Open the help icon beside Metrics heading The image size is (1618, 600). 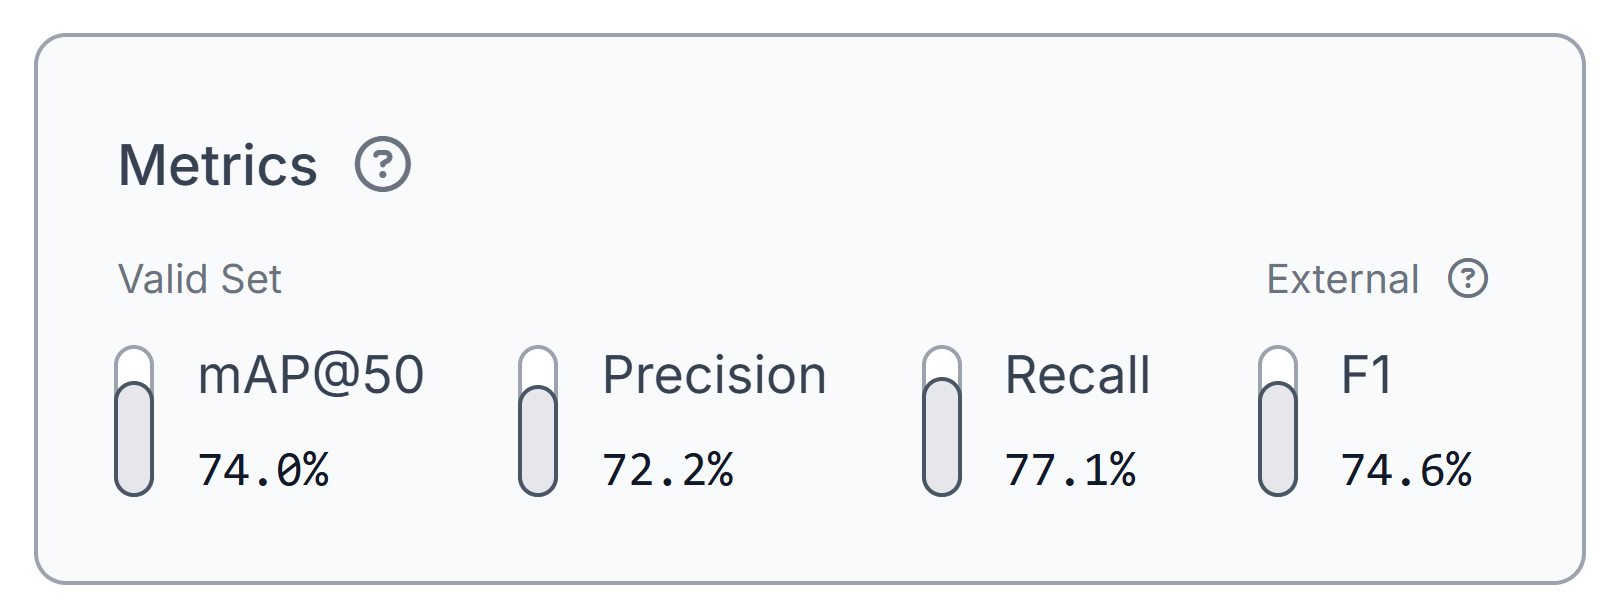(383, 165)
